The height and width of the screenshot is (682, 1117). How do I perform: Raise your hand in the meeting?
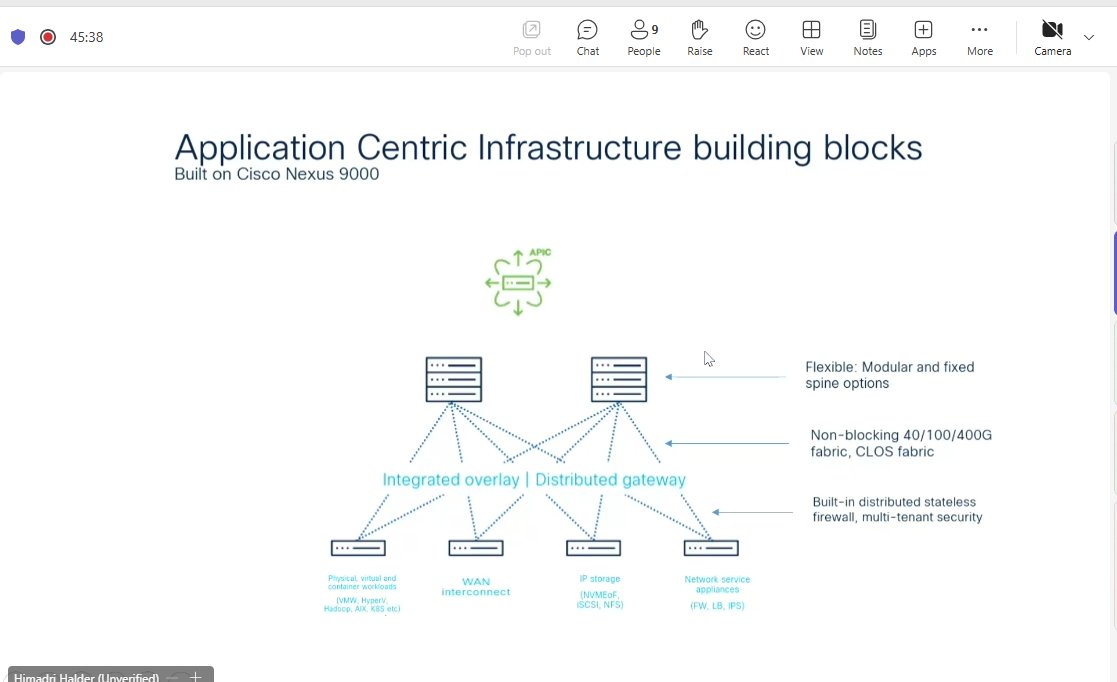(699, 36)
